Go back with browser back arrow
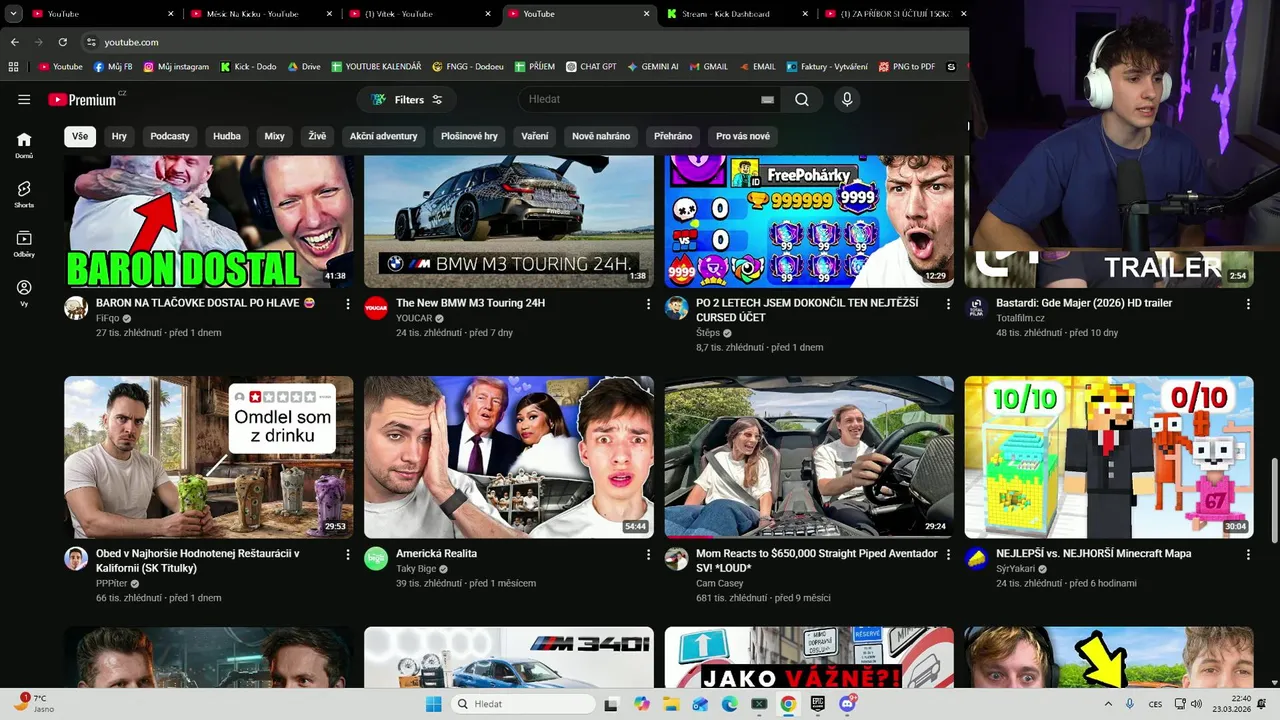 click(14, 42)
